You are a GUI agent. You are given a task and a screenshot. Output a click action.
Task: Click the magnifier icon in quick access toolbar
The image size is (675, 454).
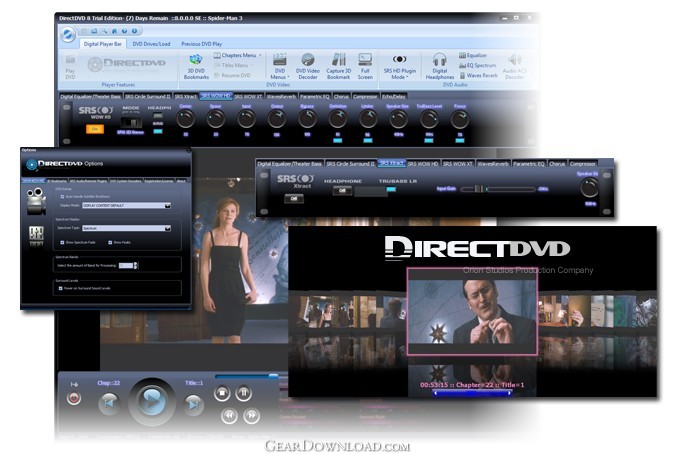pos(104,31)
